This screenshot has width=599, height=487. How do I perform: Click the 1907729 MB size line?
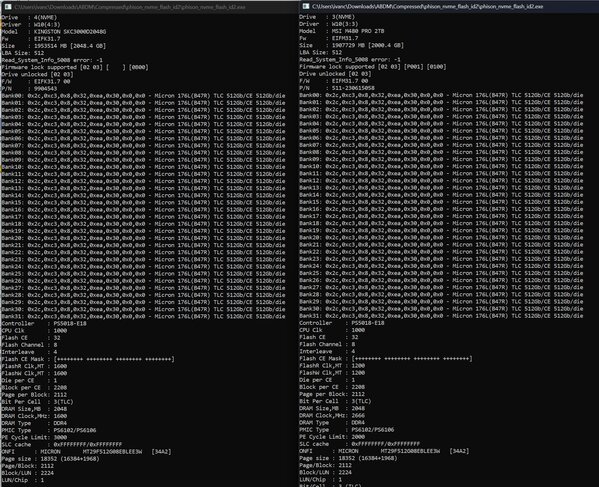pyautogui.click(x=351, y=45)
